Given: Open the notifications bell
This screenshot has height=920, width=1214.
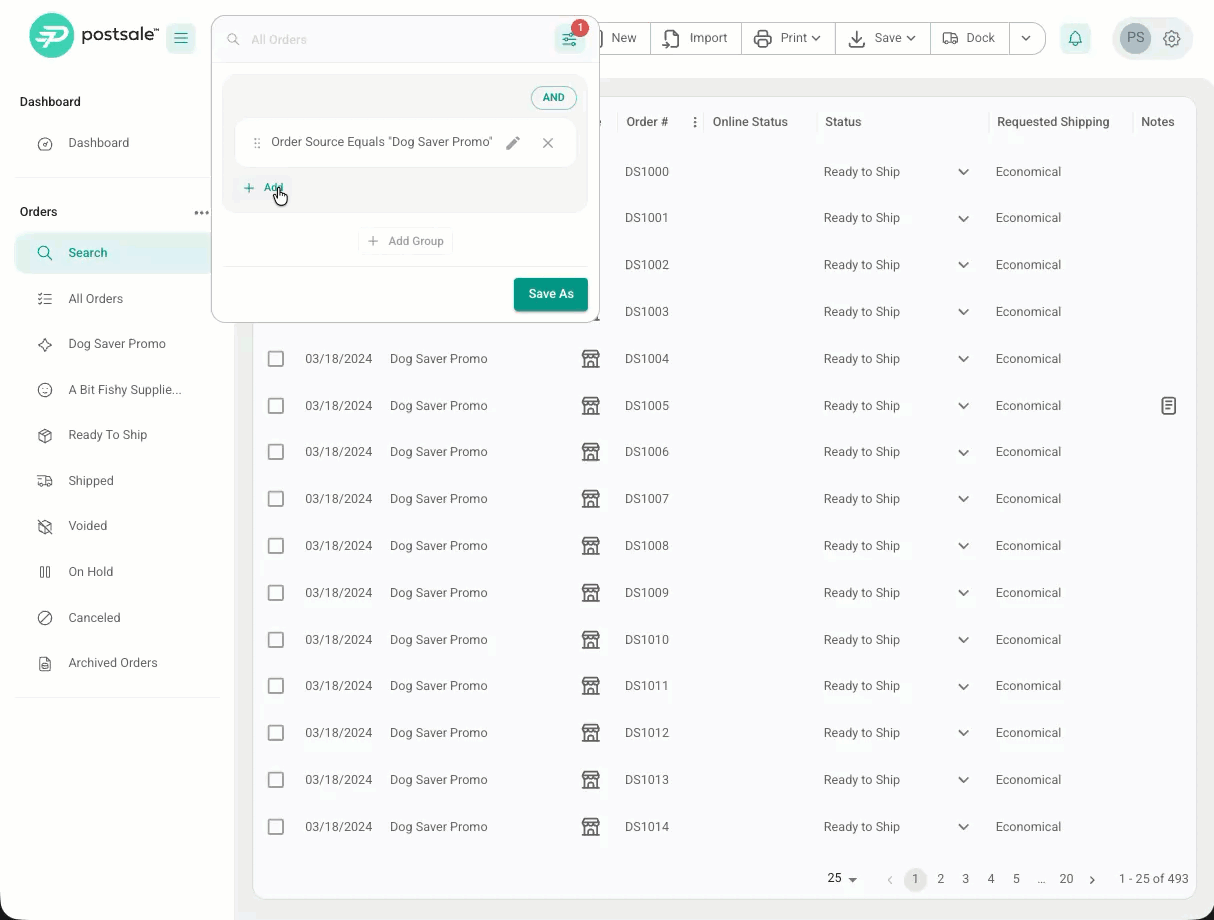Looking at the screenshot, I should pos(1075,38).
